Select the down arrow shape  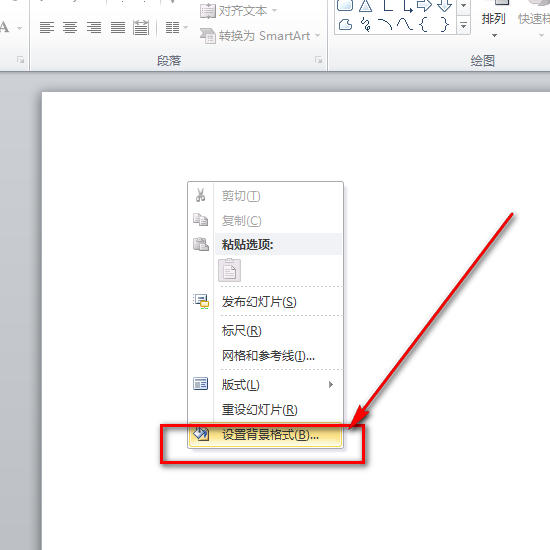445,6
